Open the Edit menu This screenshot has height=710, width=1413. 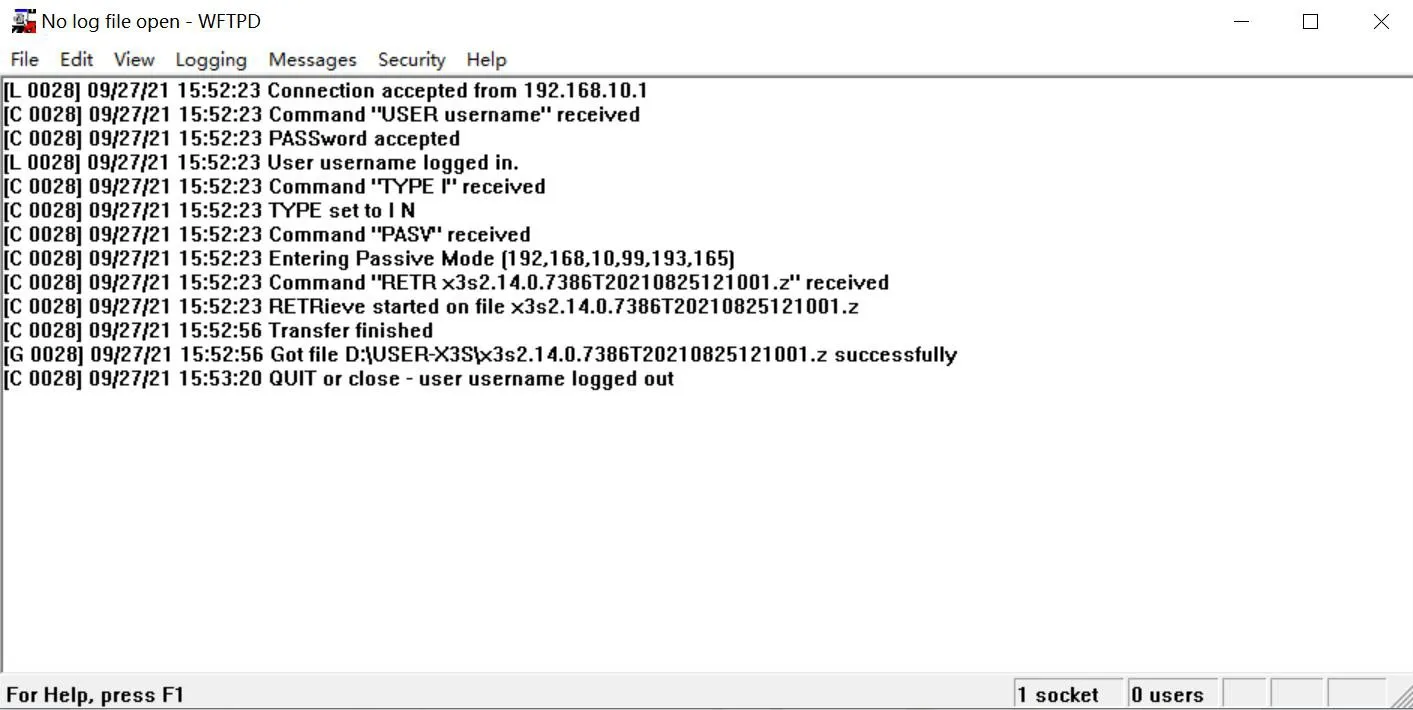pos(75,60)
